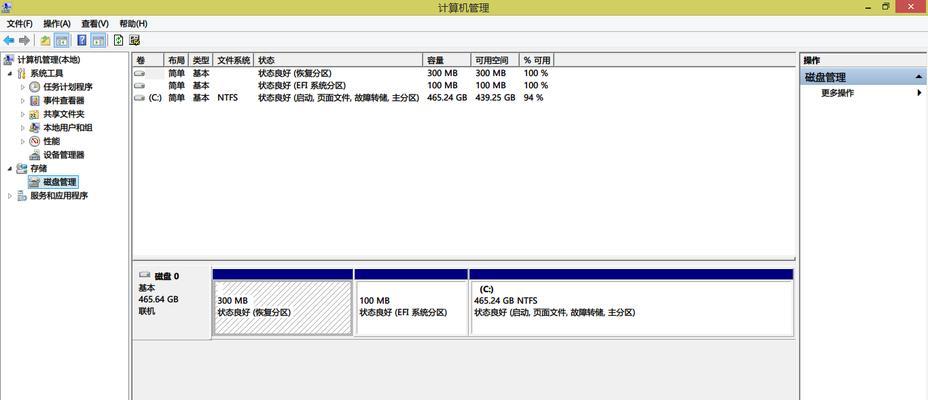This screenshot has height=400, width=928.
Task: Collapse the 系统工具 tree node
Action: pos(9,73)
